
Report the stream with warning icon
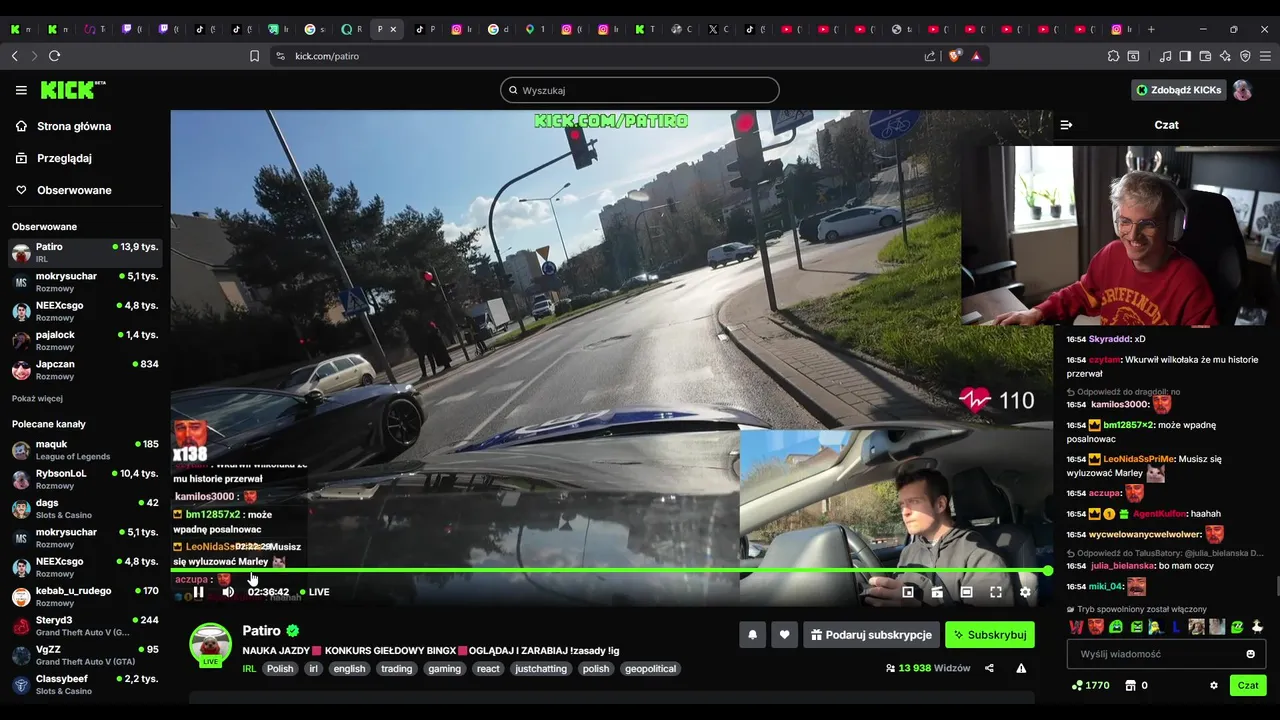(x=1021, y=668)
